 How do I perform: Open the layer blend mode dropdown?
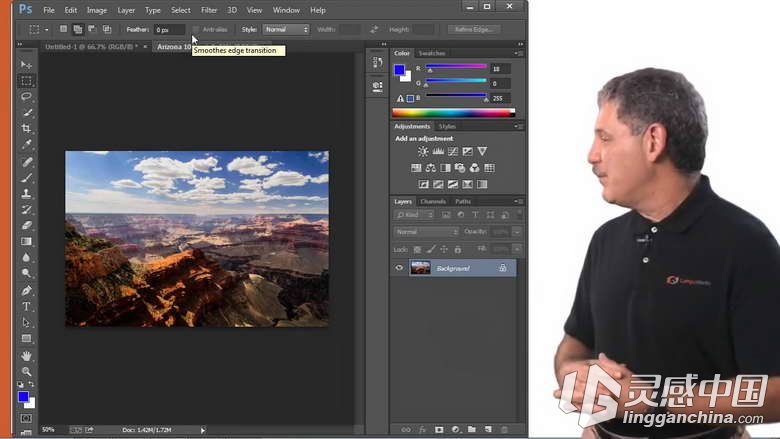(x=426, y=232)
